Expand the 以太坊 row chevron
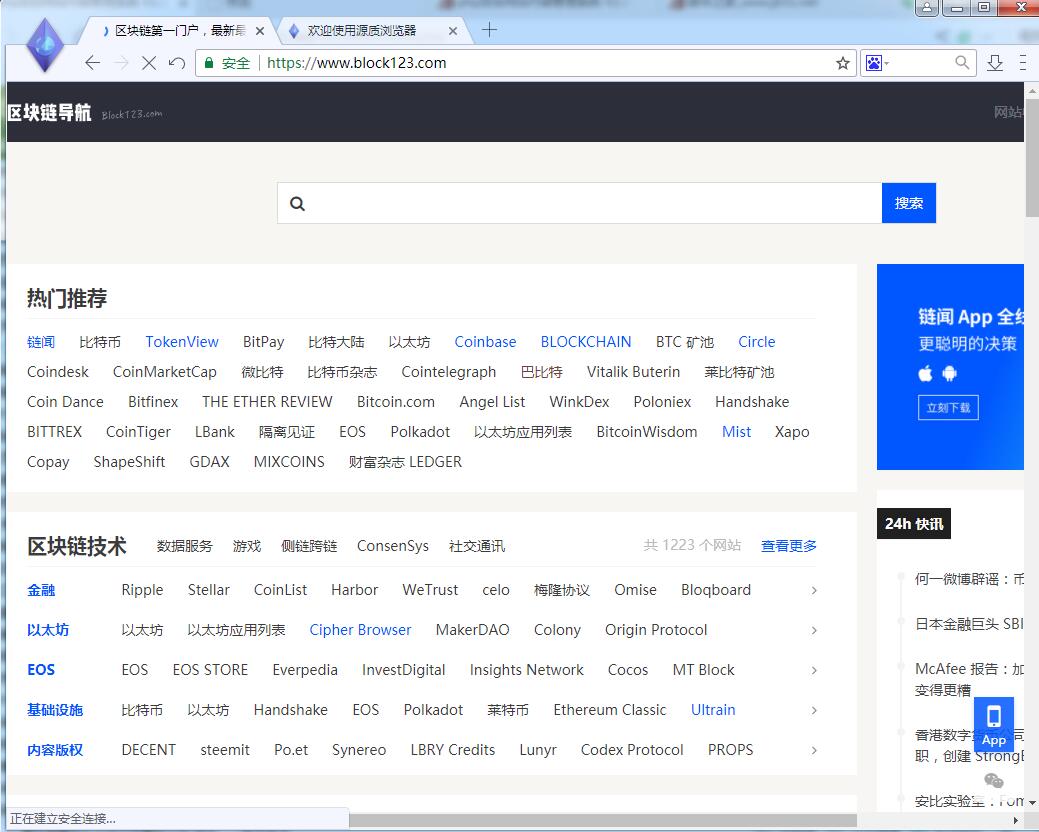The height and width of the screenshot is (832, 1039). (x=814, y=631)
